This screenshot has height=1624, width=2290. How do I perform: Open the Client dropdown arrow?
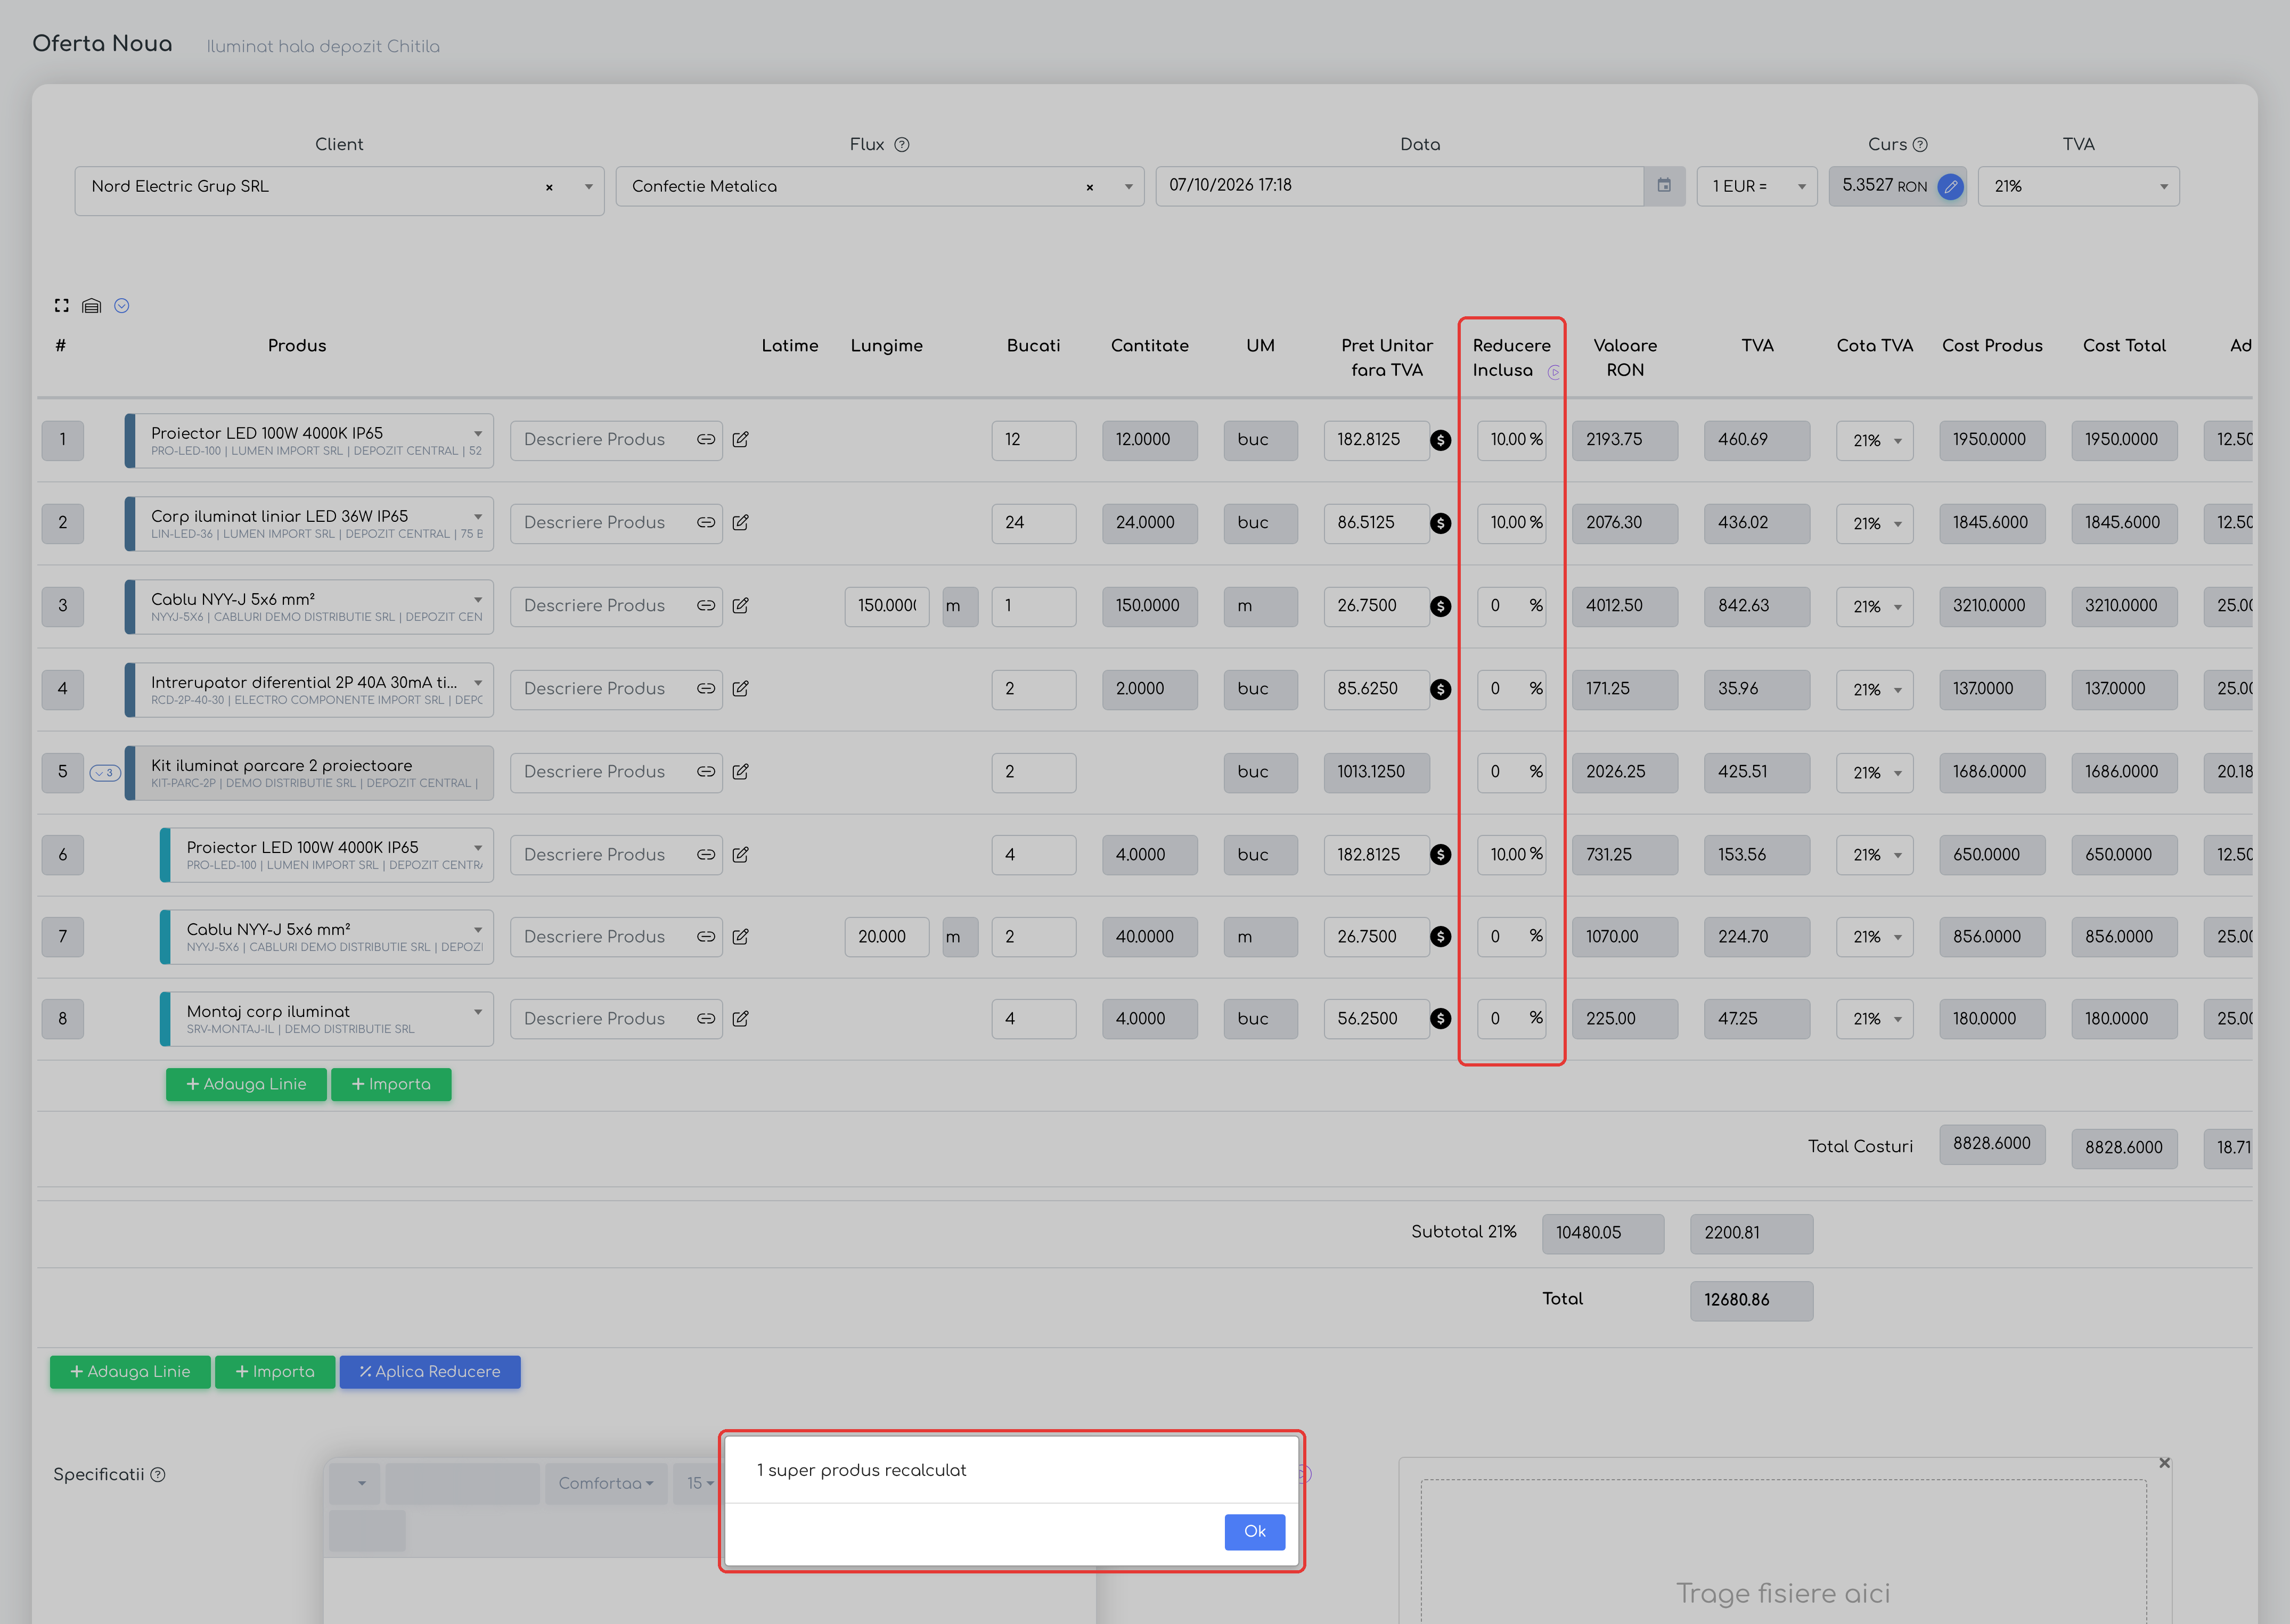(589, 187)
